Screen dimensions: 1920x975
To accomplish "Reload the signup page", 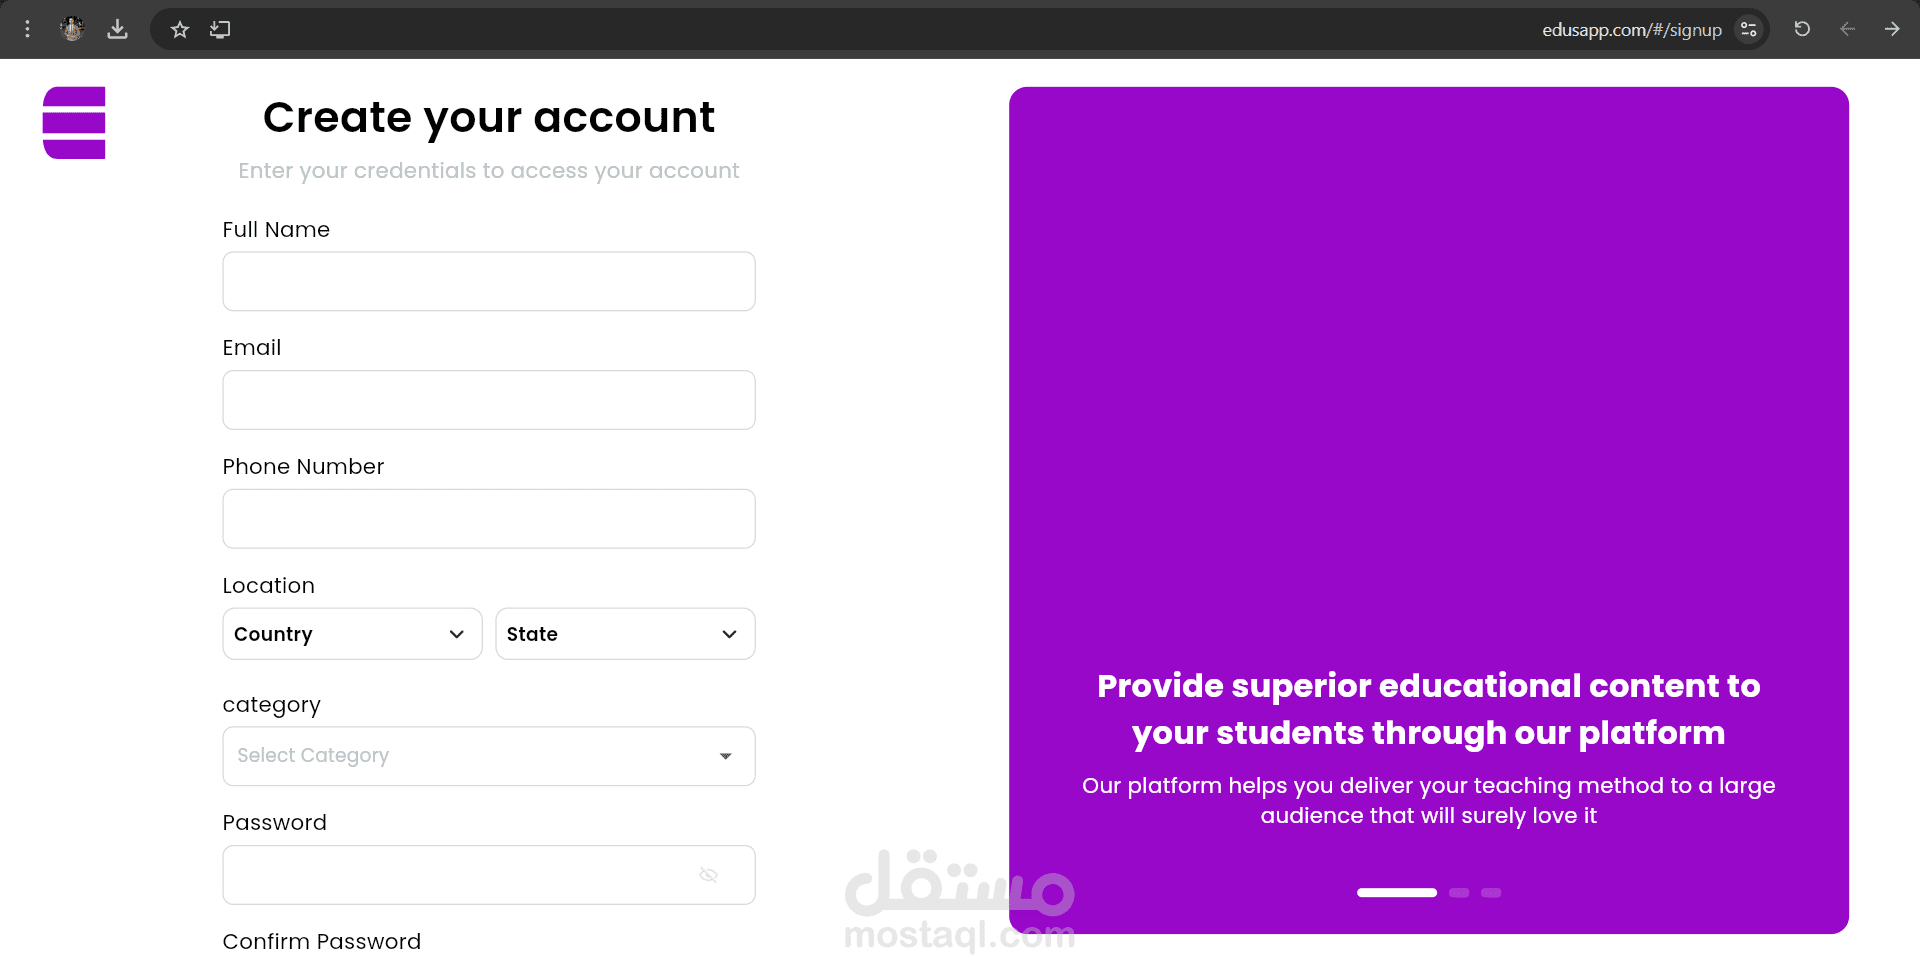I will 1802,29.
